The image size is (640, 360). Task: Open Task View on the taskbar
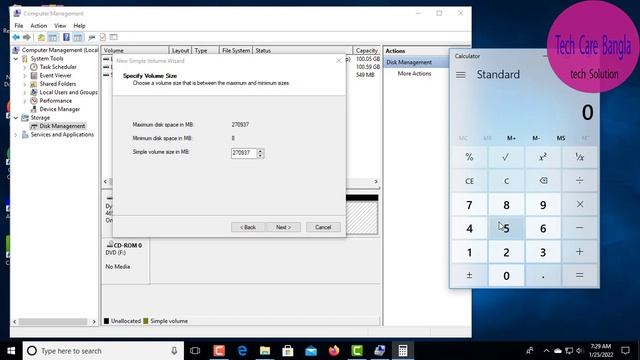coord(195,351)
